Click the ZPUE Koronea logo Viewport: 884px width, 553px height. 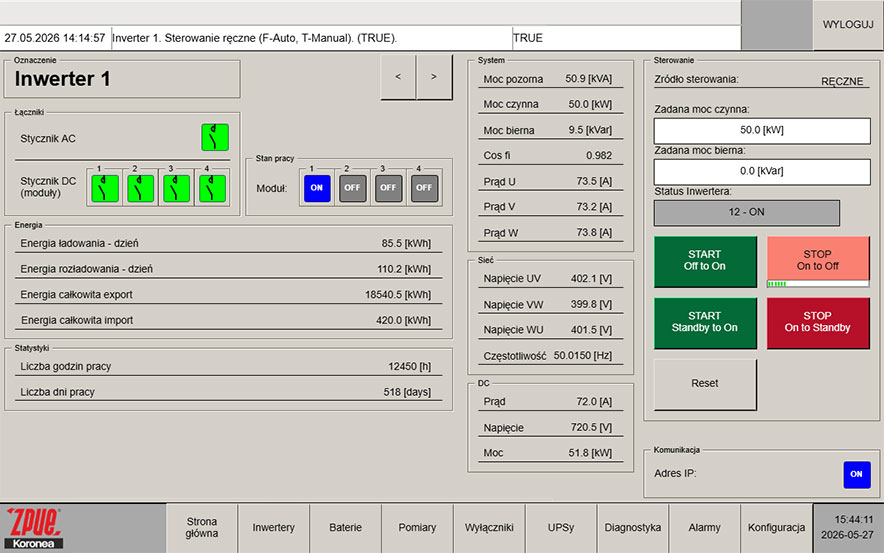pos(34,528)
